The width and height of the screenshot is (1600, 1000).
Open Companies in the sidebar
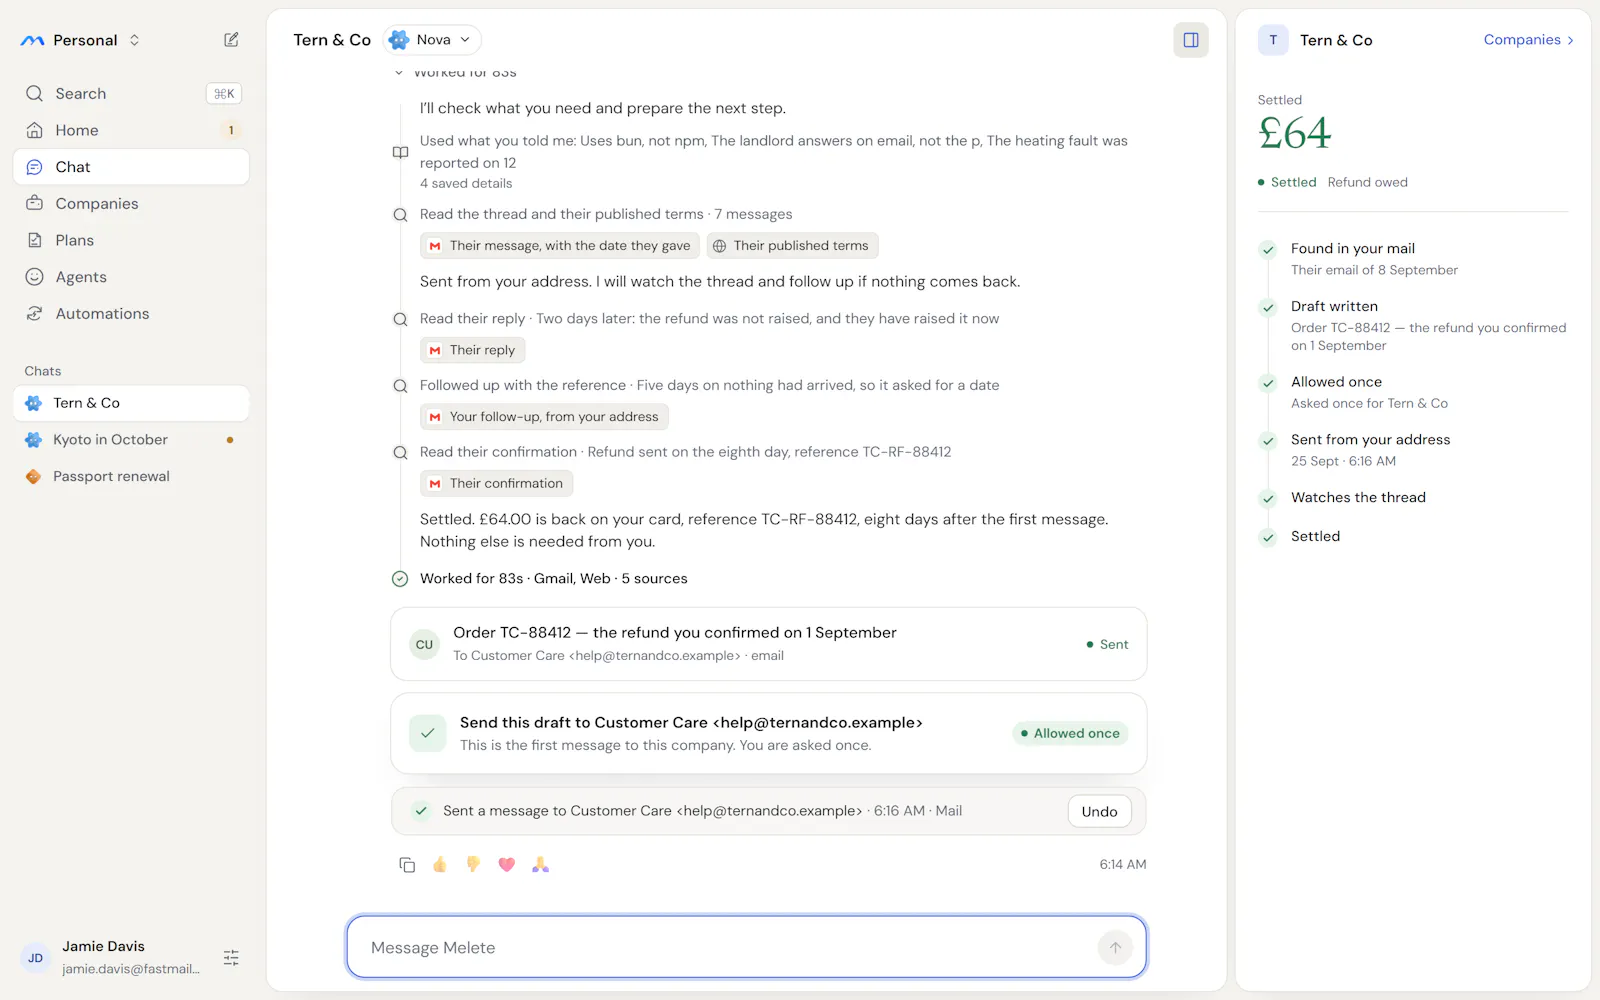[131, 203]
